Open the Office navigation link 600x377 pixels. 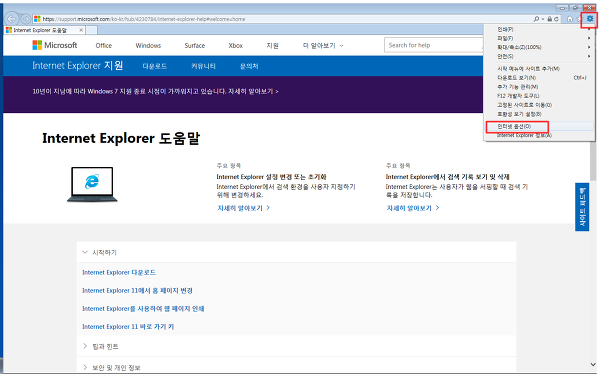click(104, 46)
